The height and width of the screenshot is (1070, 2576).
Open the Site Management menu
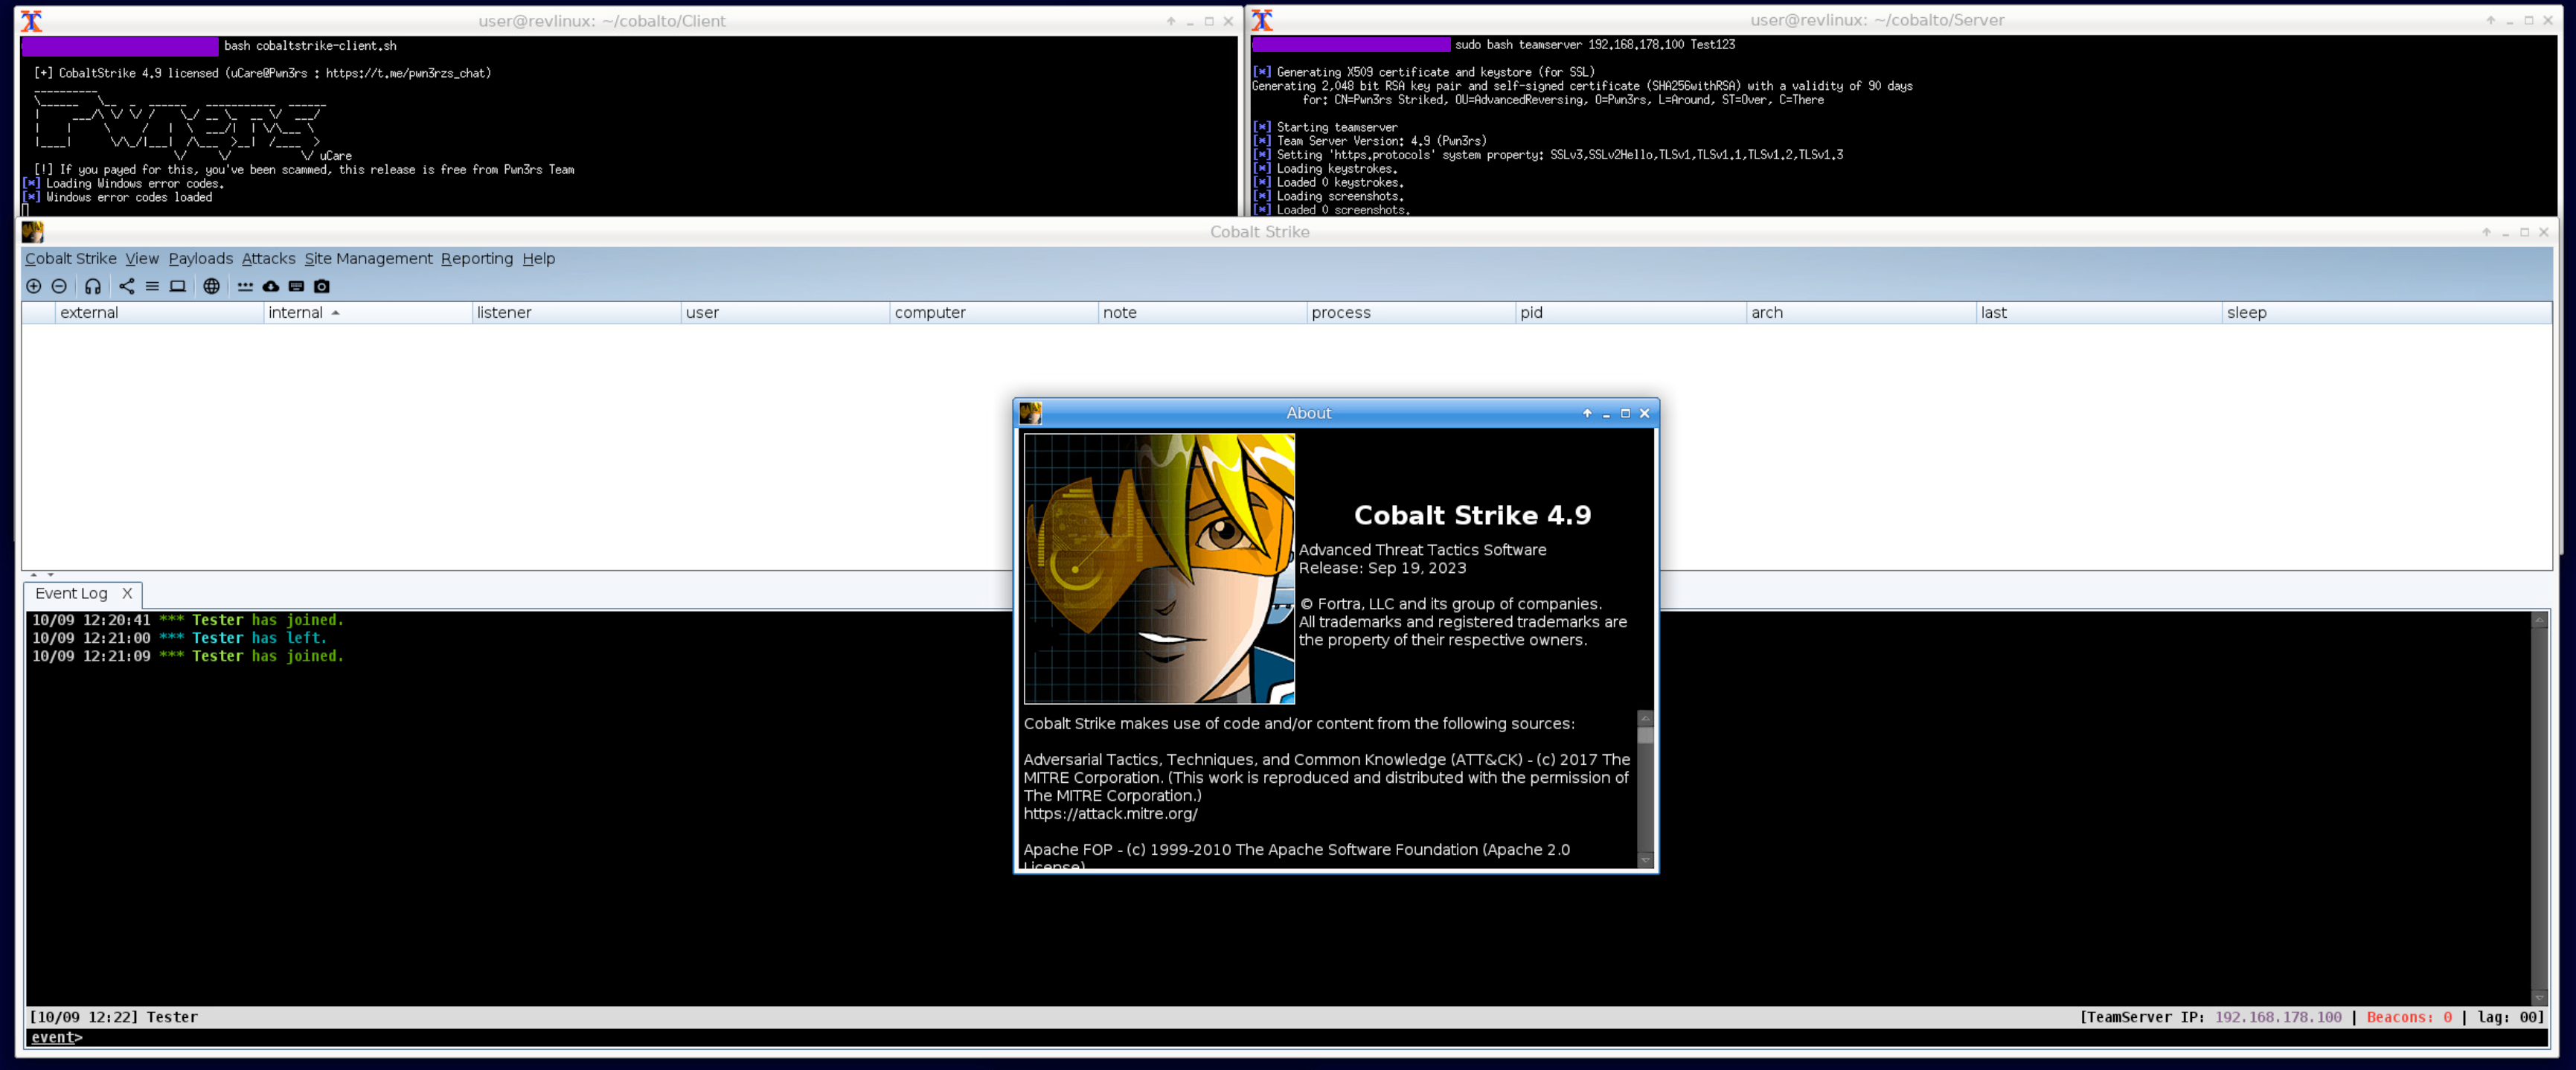368,258
